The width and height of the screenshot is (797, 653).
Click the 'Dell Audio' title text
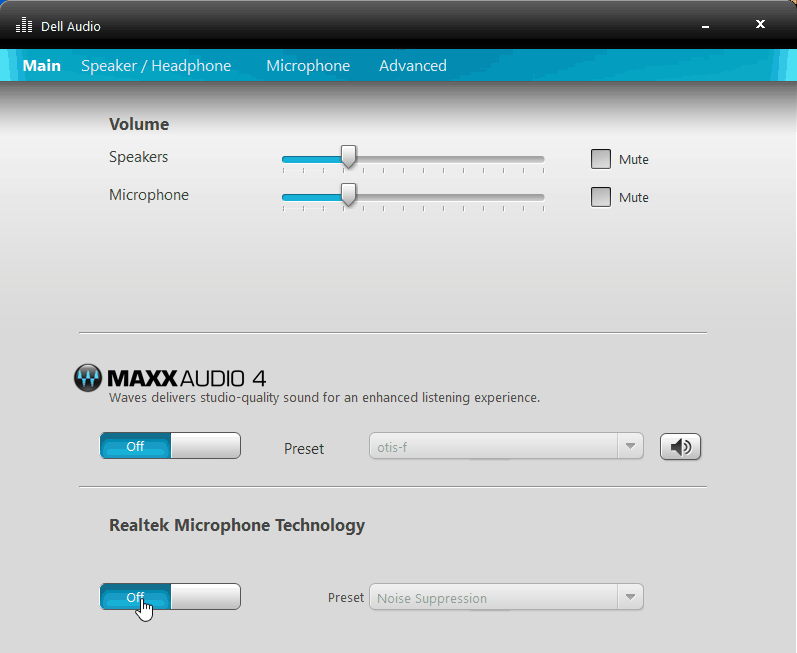pyautogui.click(x=71, y=26)
